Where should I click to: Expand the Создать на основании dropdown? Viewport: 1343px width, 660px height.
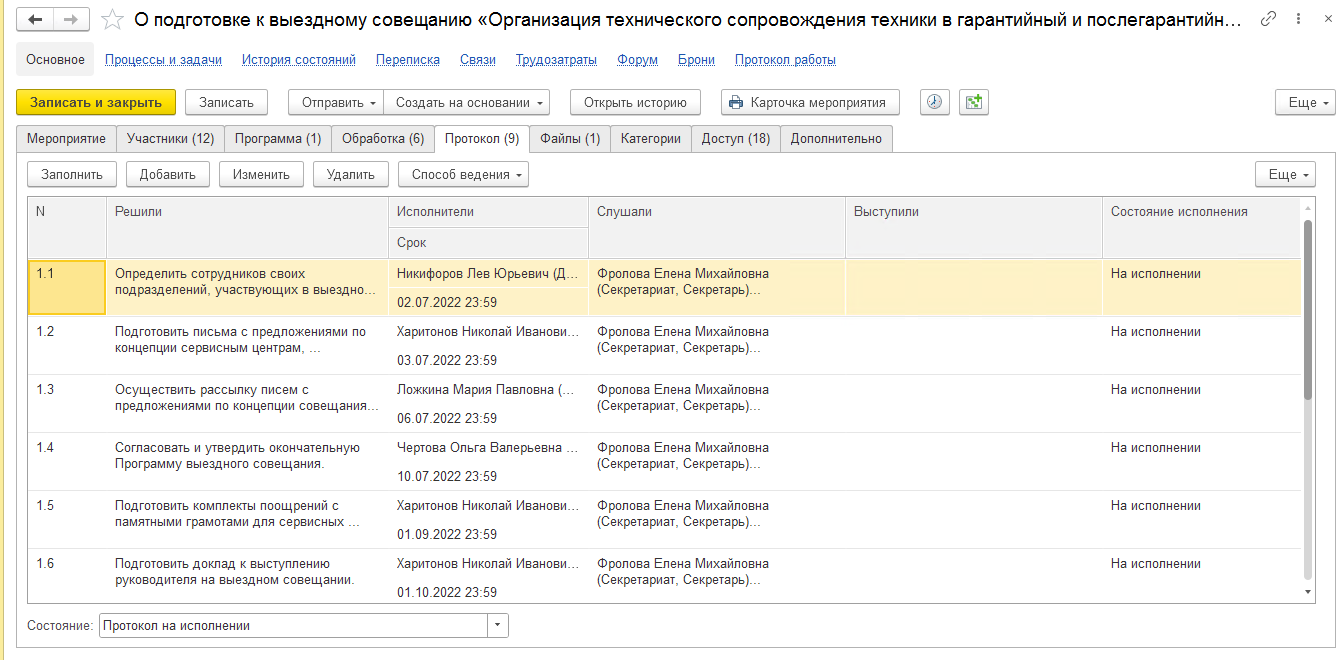pyautogui.click(x=468, y=102)
